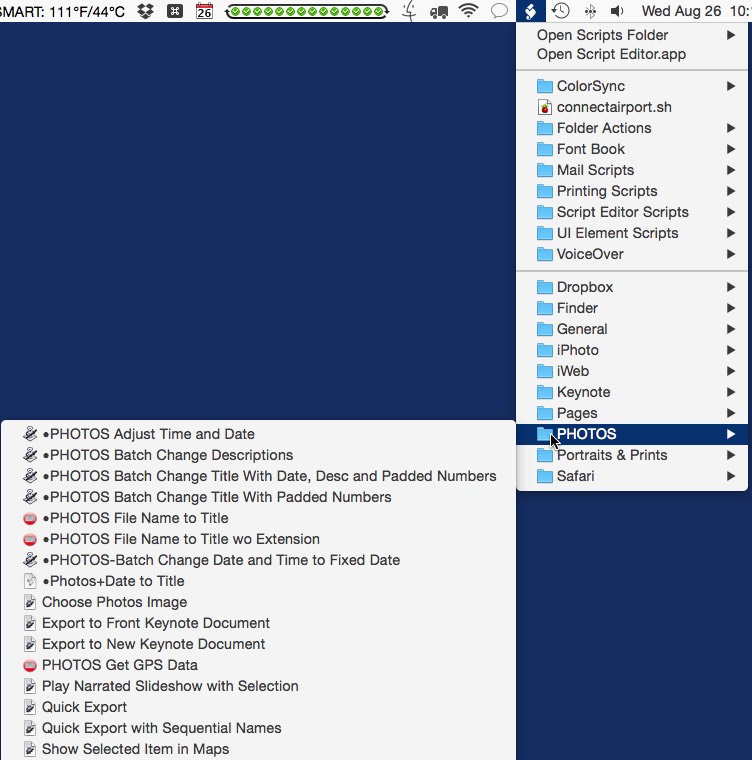752x760 pixels.
Task: Run Export to Front Keynote Document
Action: coord(258,623)
